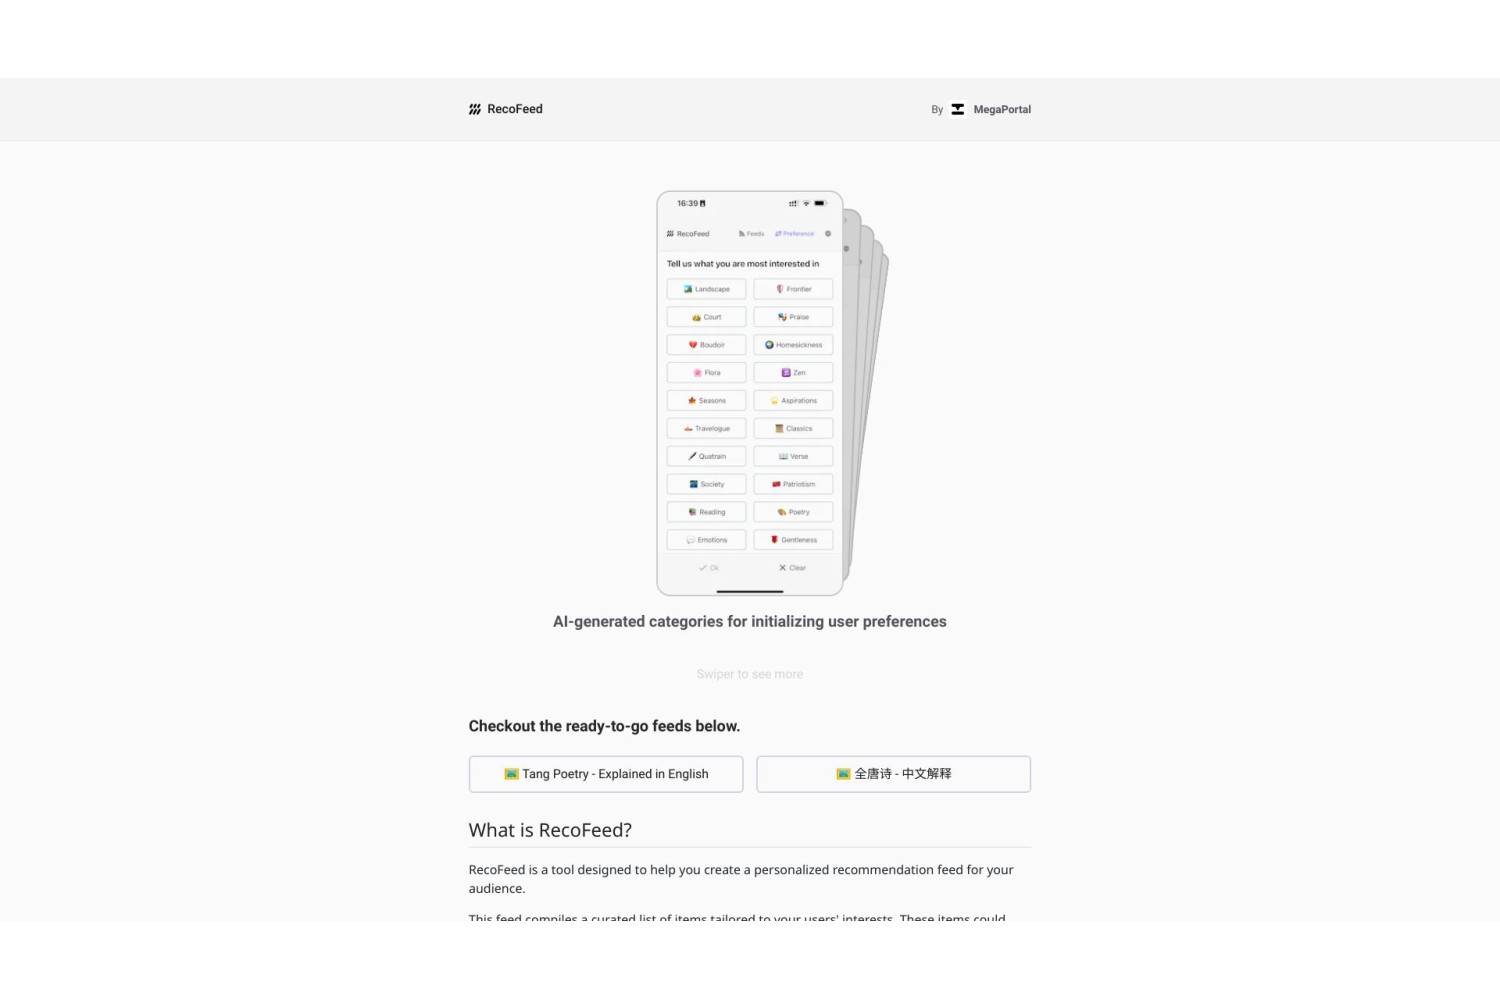Screen dimensions: 1500x1000
Task: Click the globe icon on Homesickness chip
Action: [769, 345]
